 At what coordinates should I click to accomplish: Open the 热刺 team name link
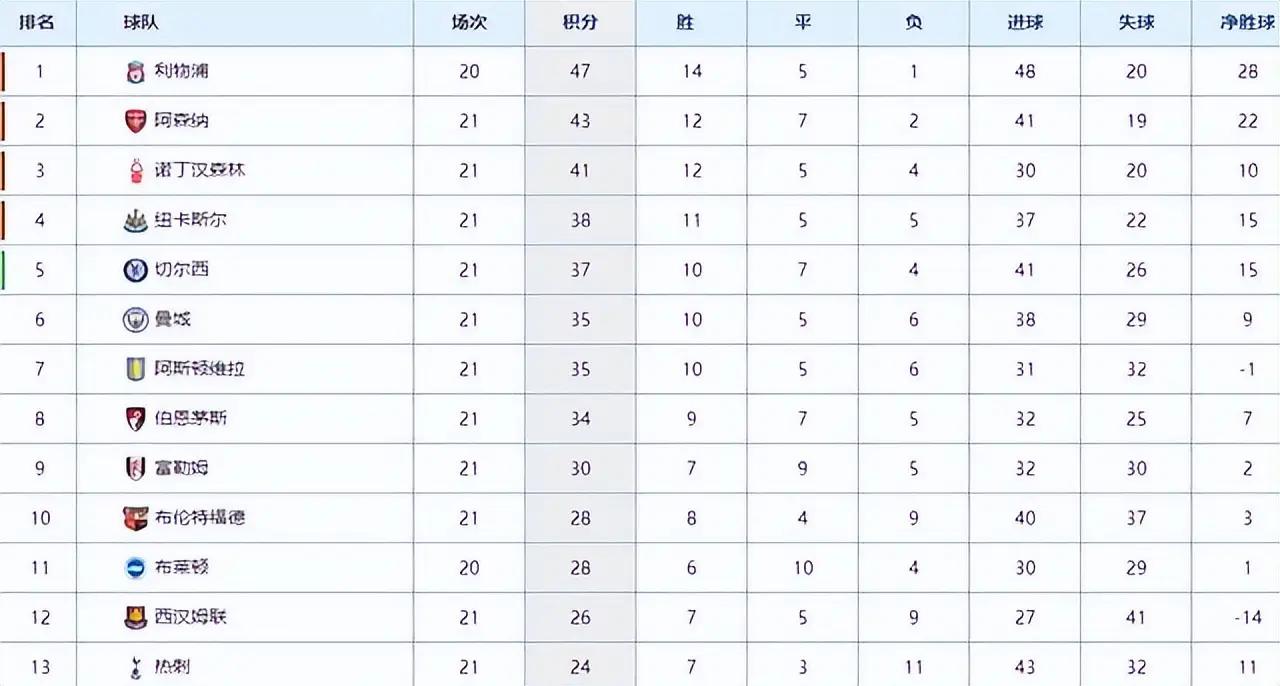coord(173,666)
